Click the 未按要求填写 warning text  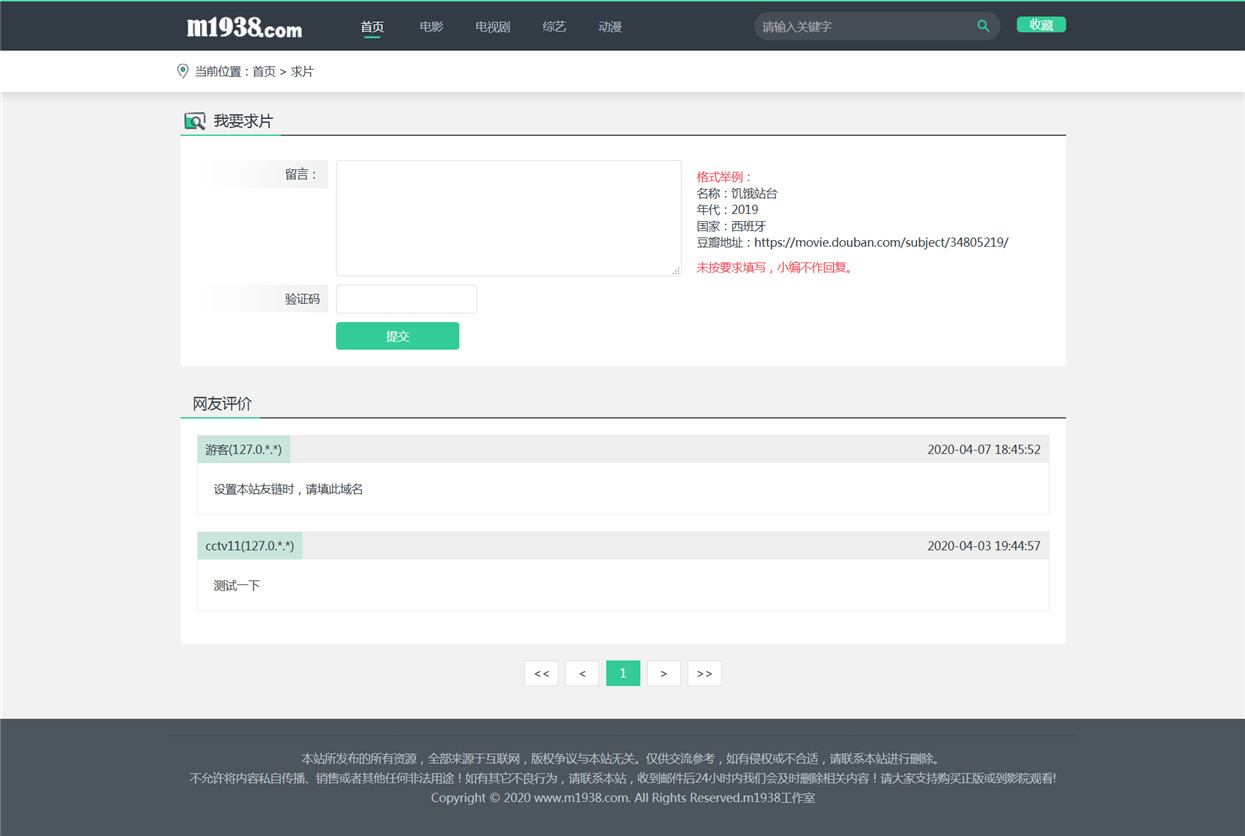pos(776,267)
